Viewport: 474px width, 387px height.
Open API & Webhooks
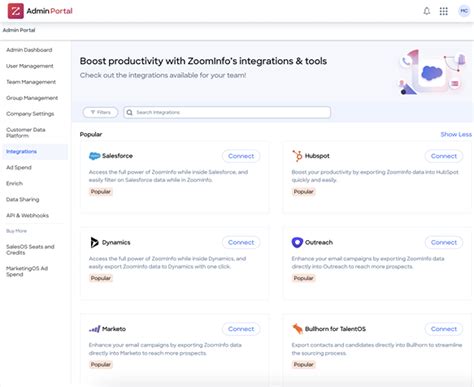pos(27,216)
